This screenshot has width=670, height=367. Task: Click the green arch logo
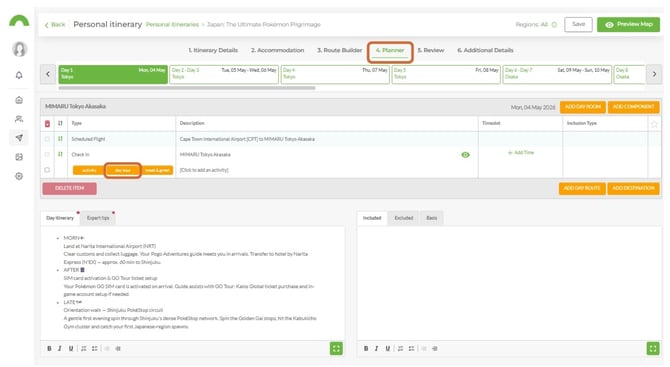click(19, 21)
